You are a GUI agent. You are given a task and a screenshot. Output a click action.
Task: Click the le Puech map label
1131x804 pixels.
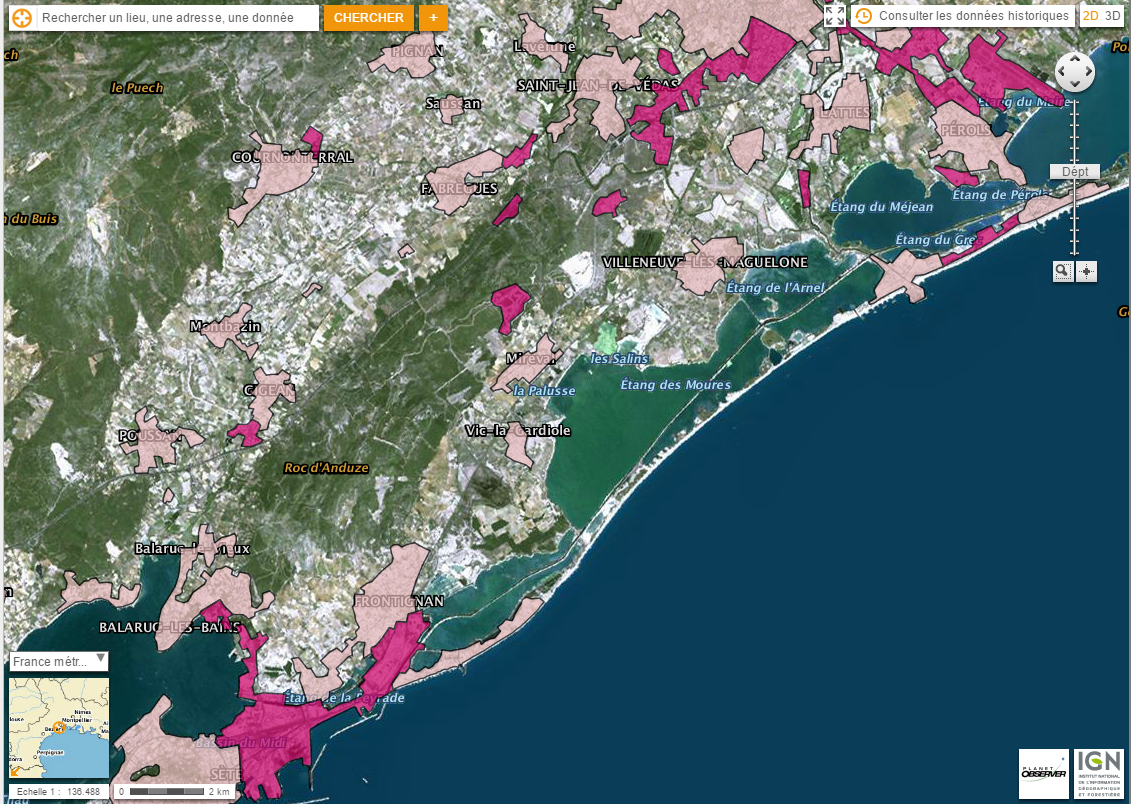[137, 88]
